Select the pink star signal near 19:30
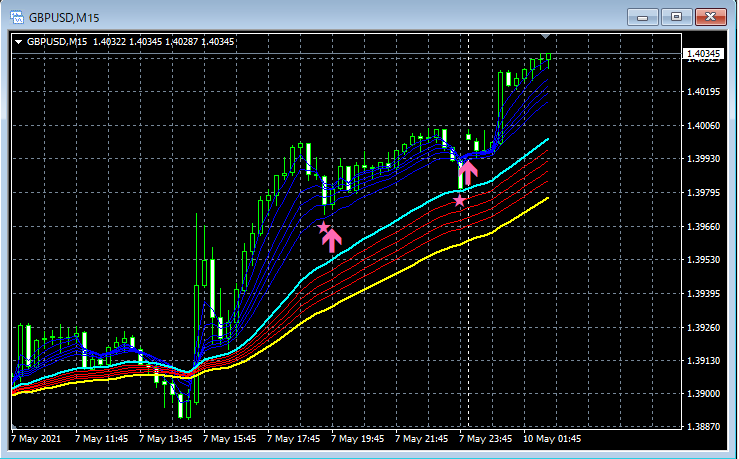Screen dimensions: 739x459 tap(323, 228)
